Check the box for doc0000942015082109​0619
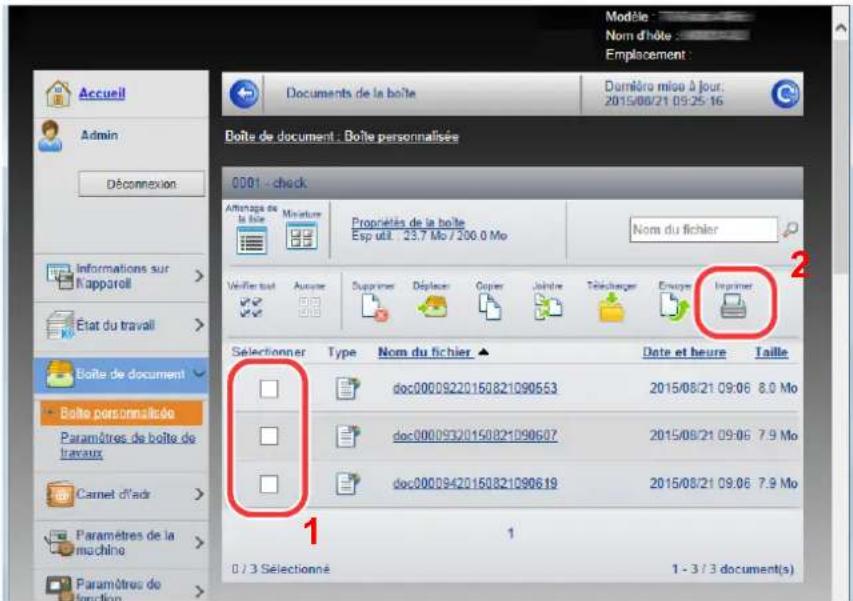The height and width of the screenshot is (601, 853). pyautogui.click(x=269, y=484)
